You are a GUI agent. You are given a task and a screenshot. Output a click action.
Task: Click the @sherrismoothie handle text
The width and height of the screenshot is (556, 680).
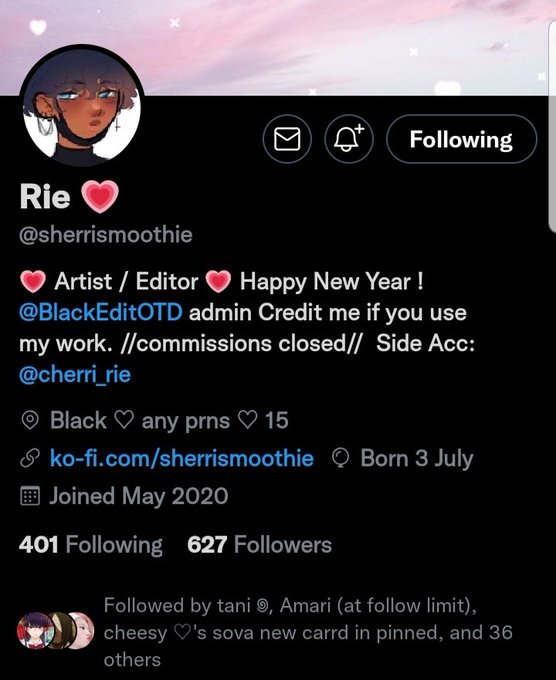pyautogui.click(x=106, y=235)
